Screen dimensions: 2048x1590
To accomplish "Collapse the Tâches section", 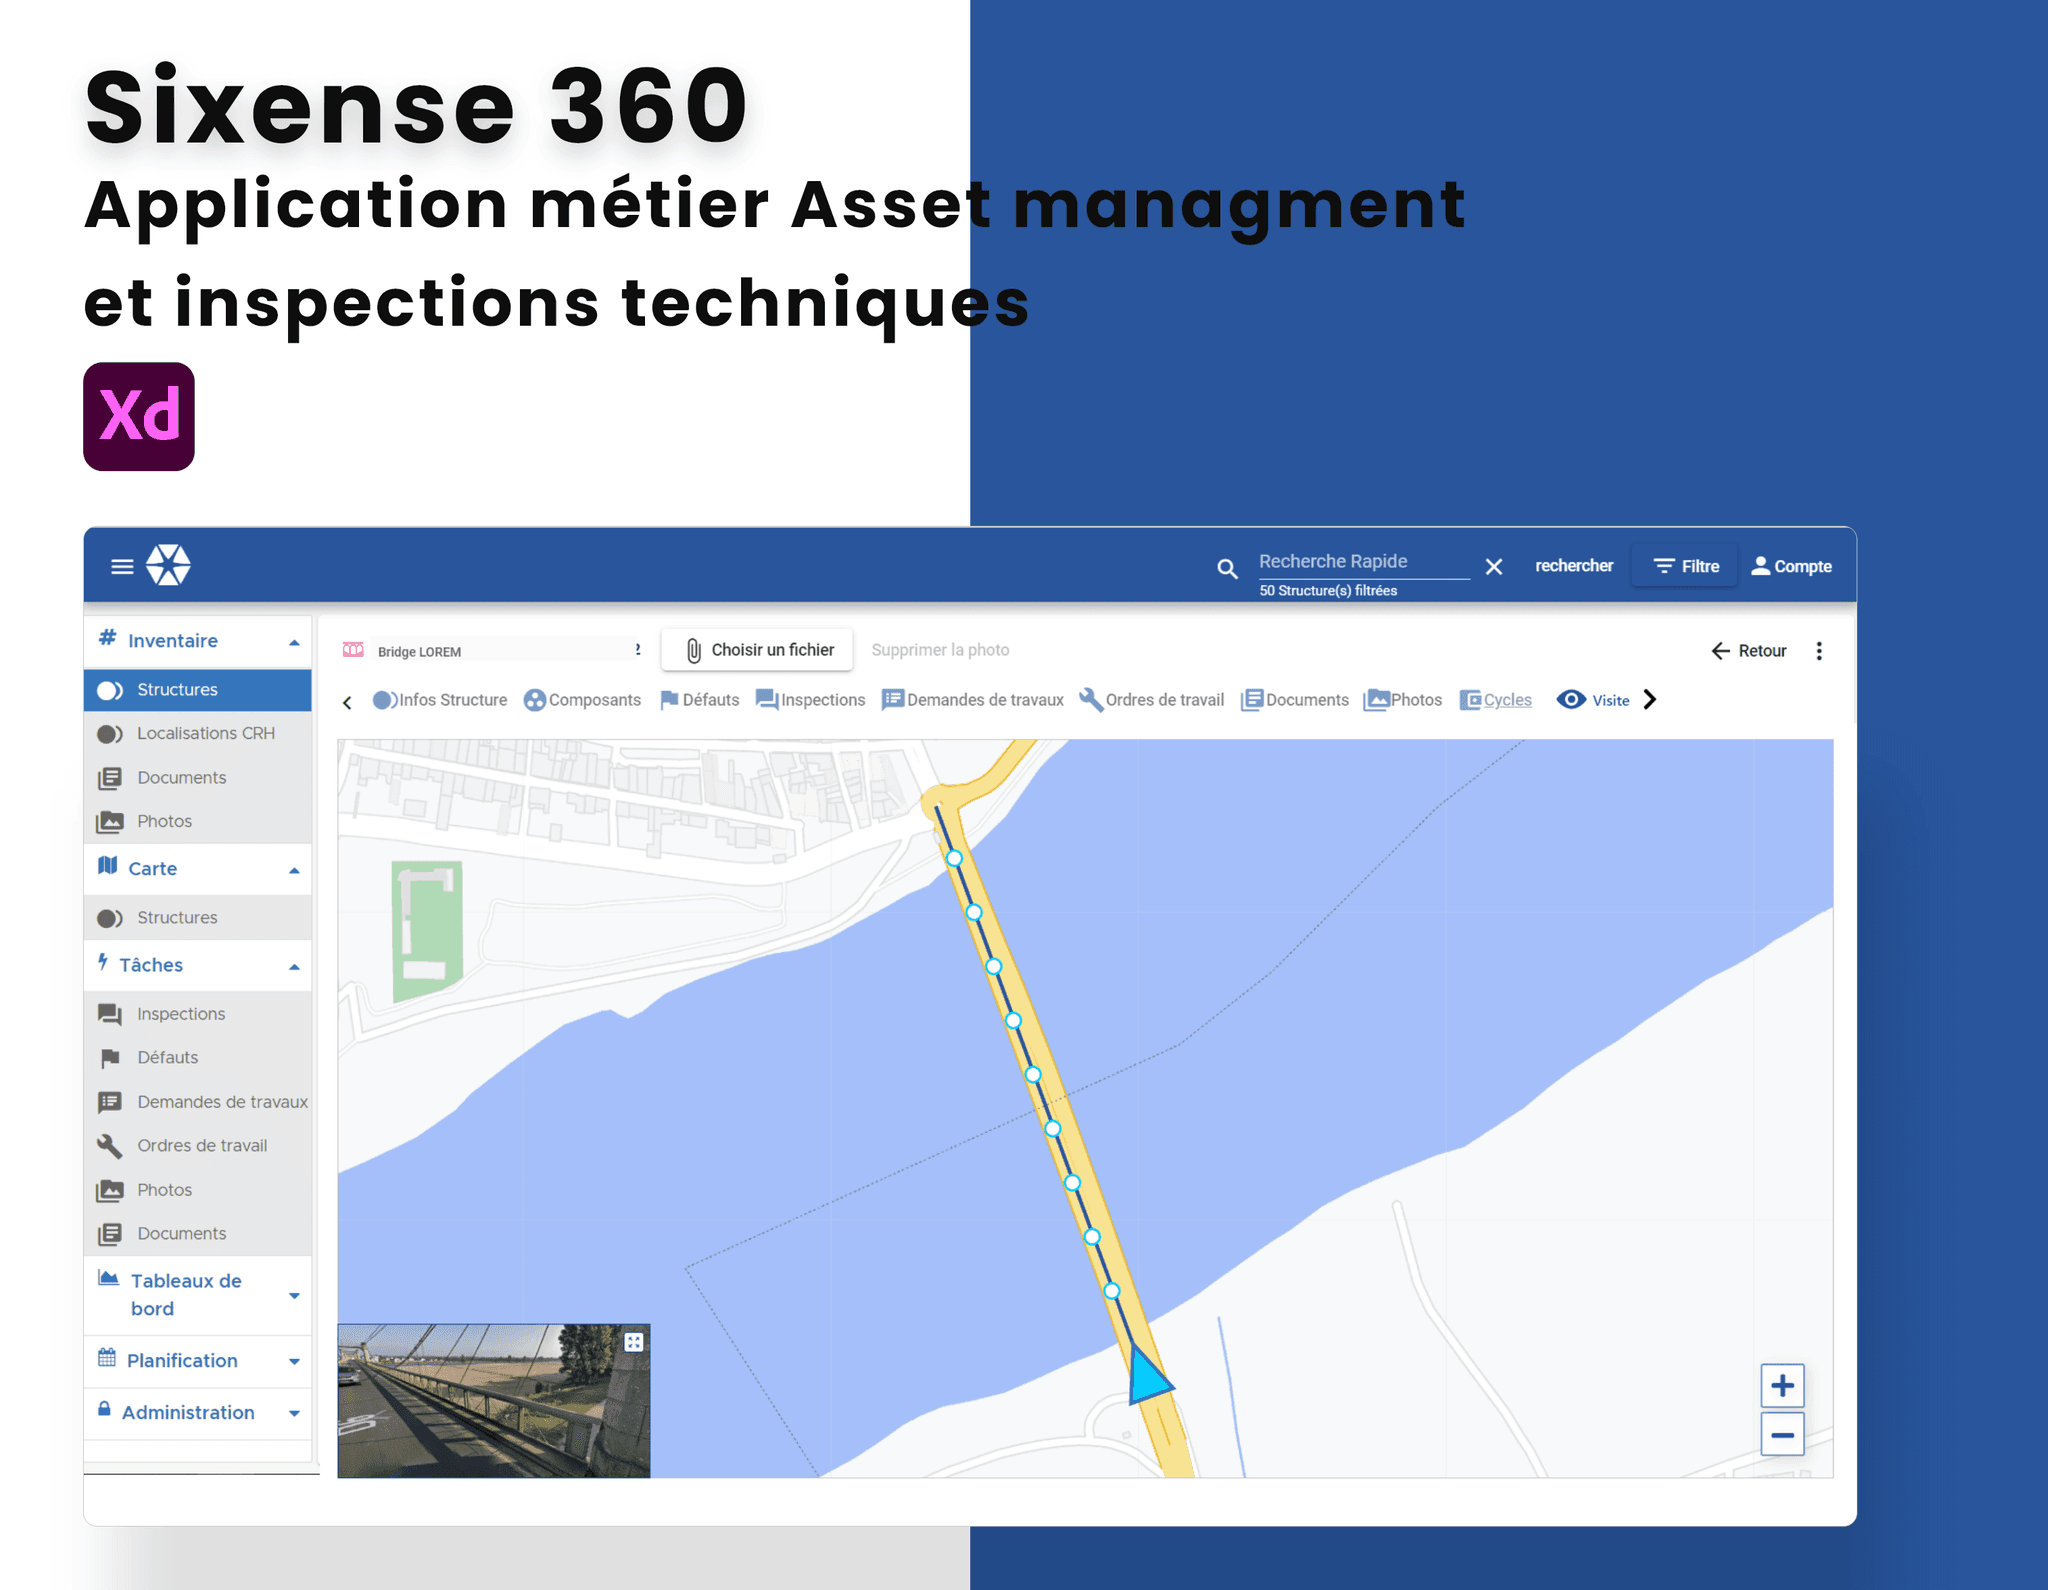I will click(x=198, y=965).
